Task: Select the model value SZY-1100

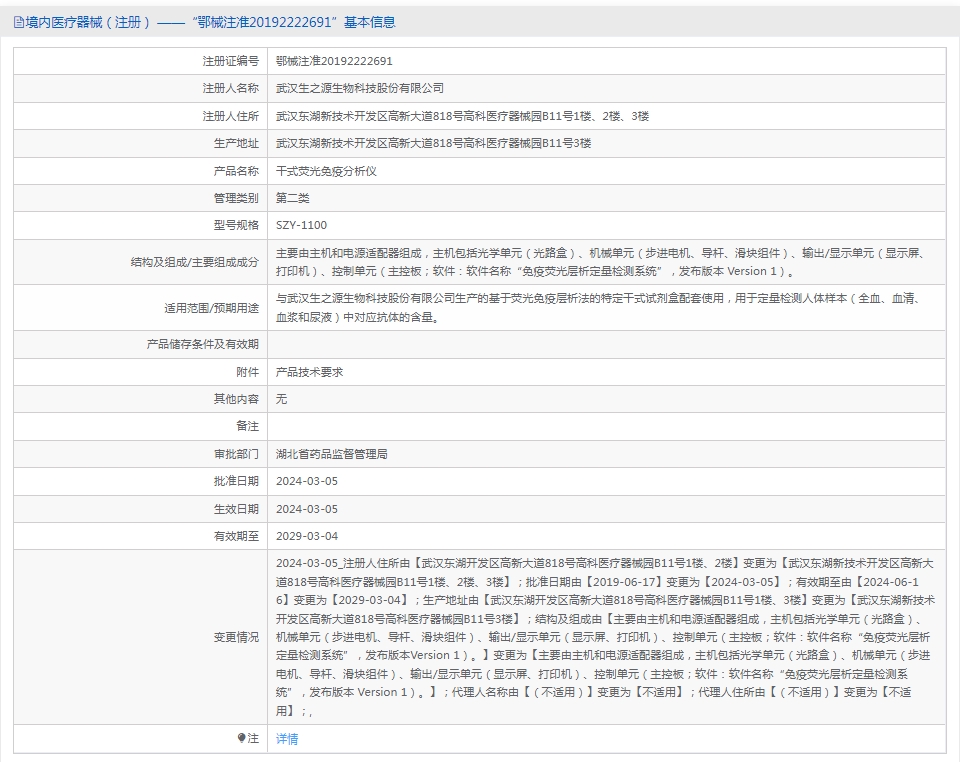Action: (x=301, y=225)
